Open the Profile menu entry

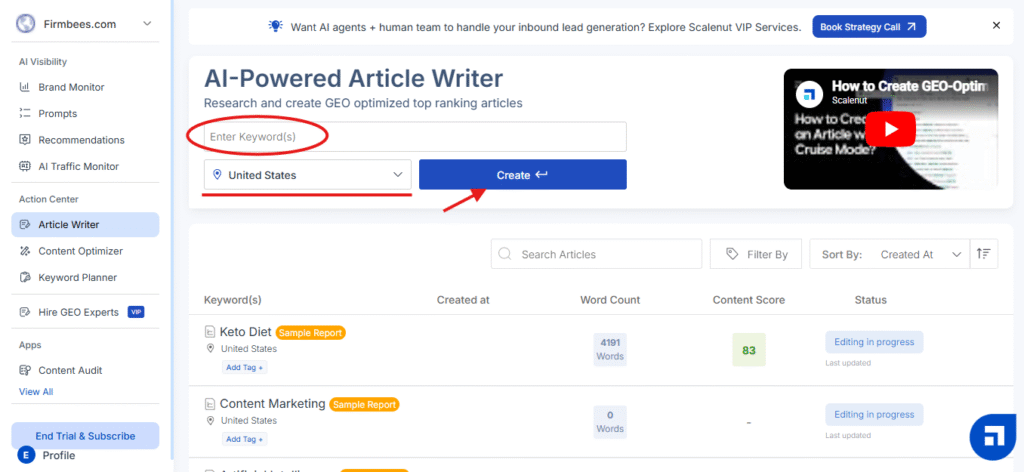point(59,456)
